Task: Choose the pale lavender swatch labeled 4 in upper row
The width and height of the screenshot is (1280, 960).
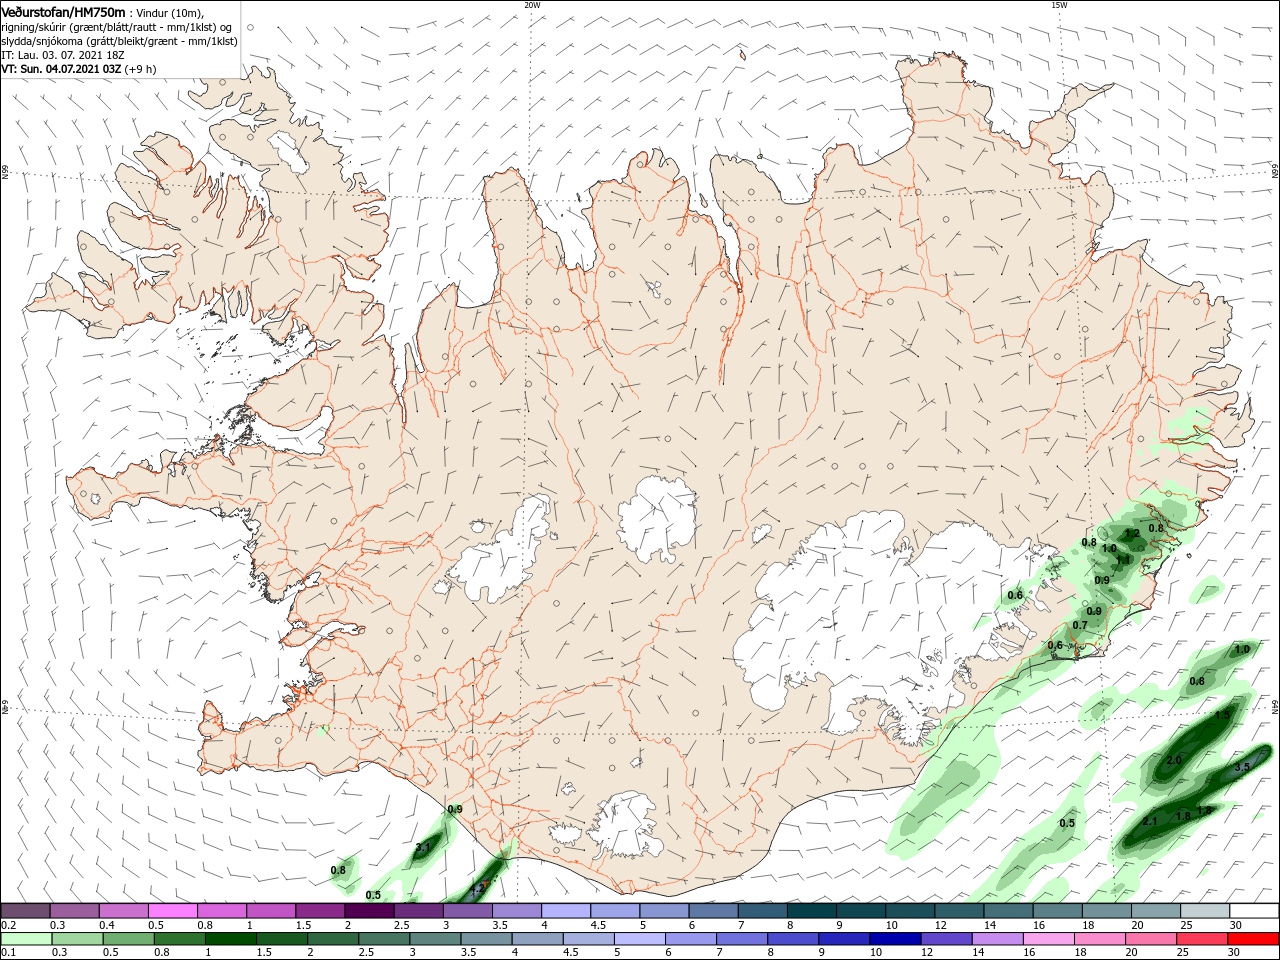Action: pyautogui.click(x=566, y=911)
